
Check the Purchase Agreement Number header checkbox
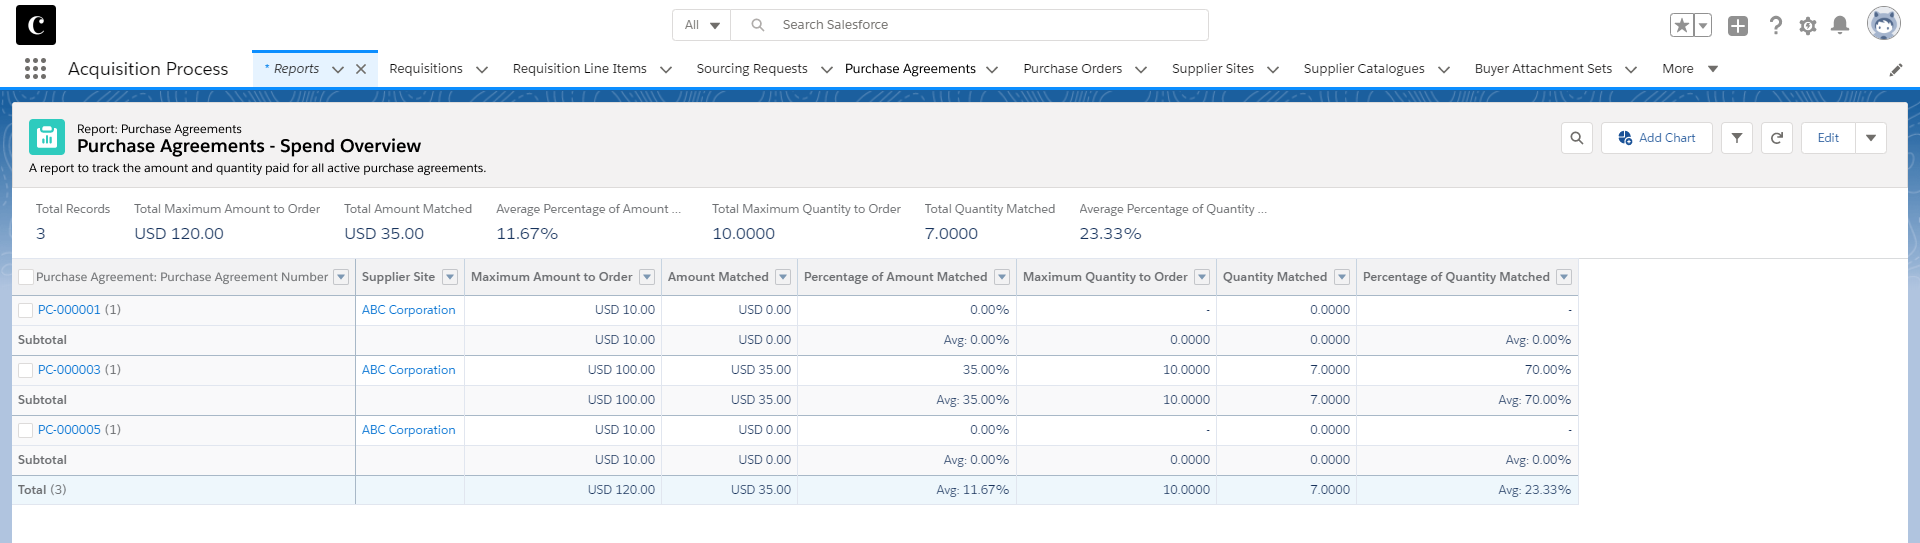pos(26,277)
